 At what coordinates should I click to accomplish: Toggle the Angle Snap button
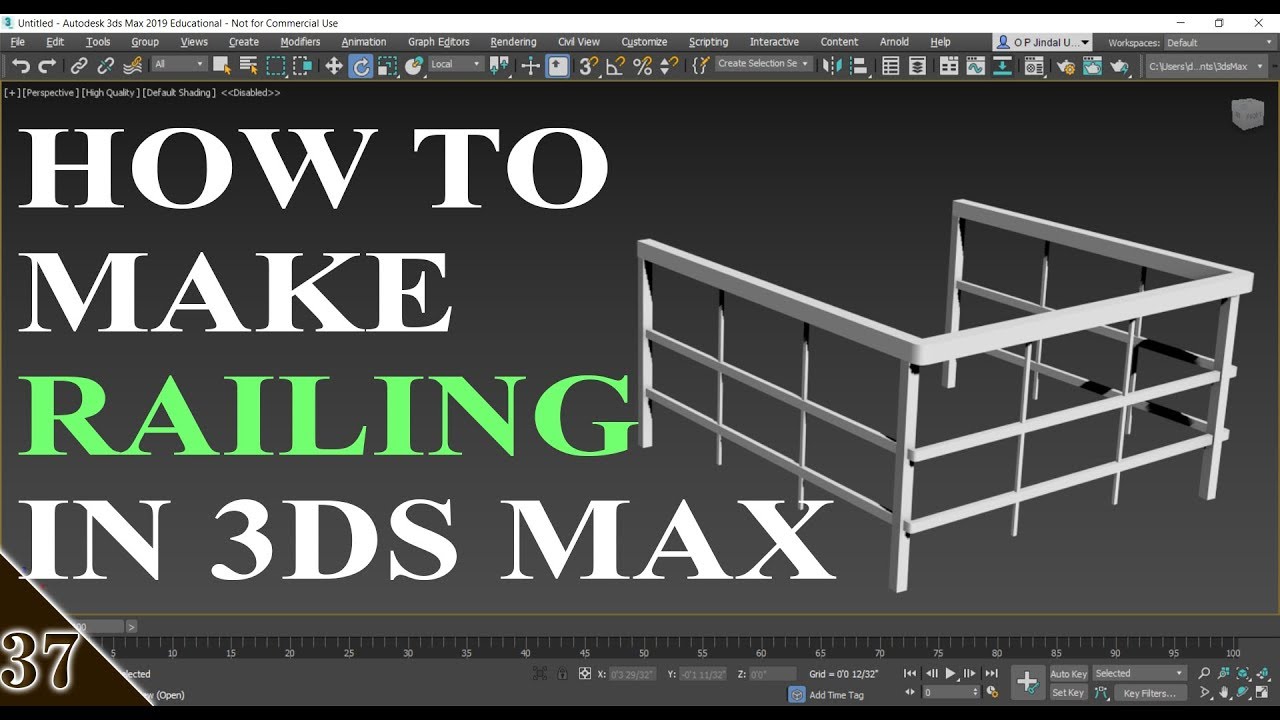616,66
